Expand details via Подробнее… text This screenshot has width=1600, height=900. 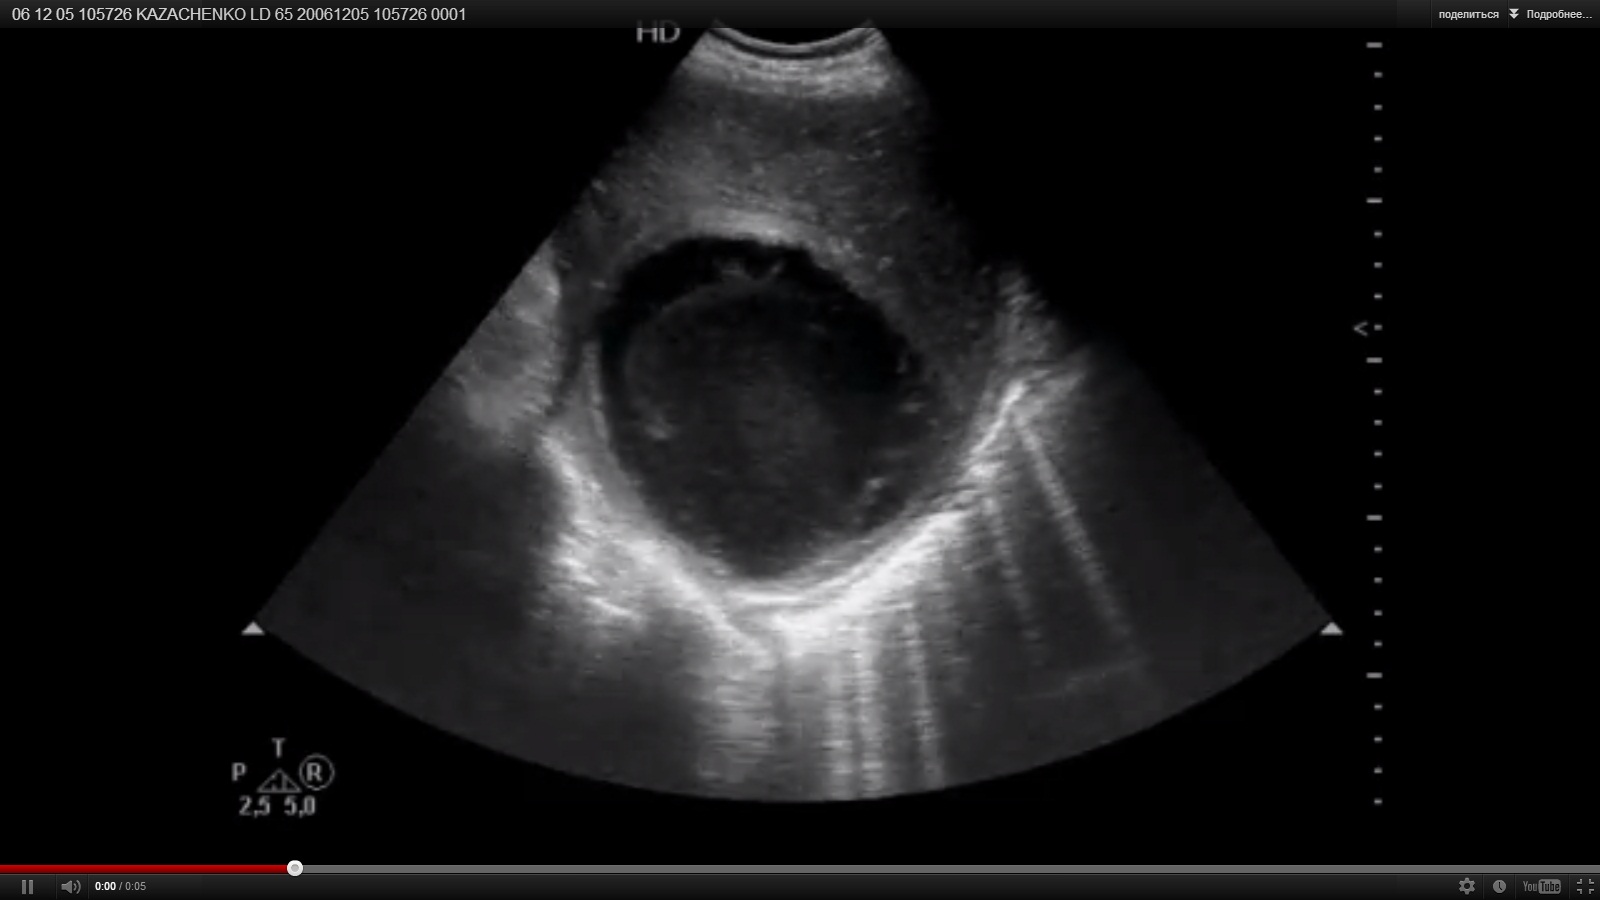tap(1559, 14)
